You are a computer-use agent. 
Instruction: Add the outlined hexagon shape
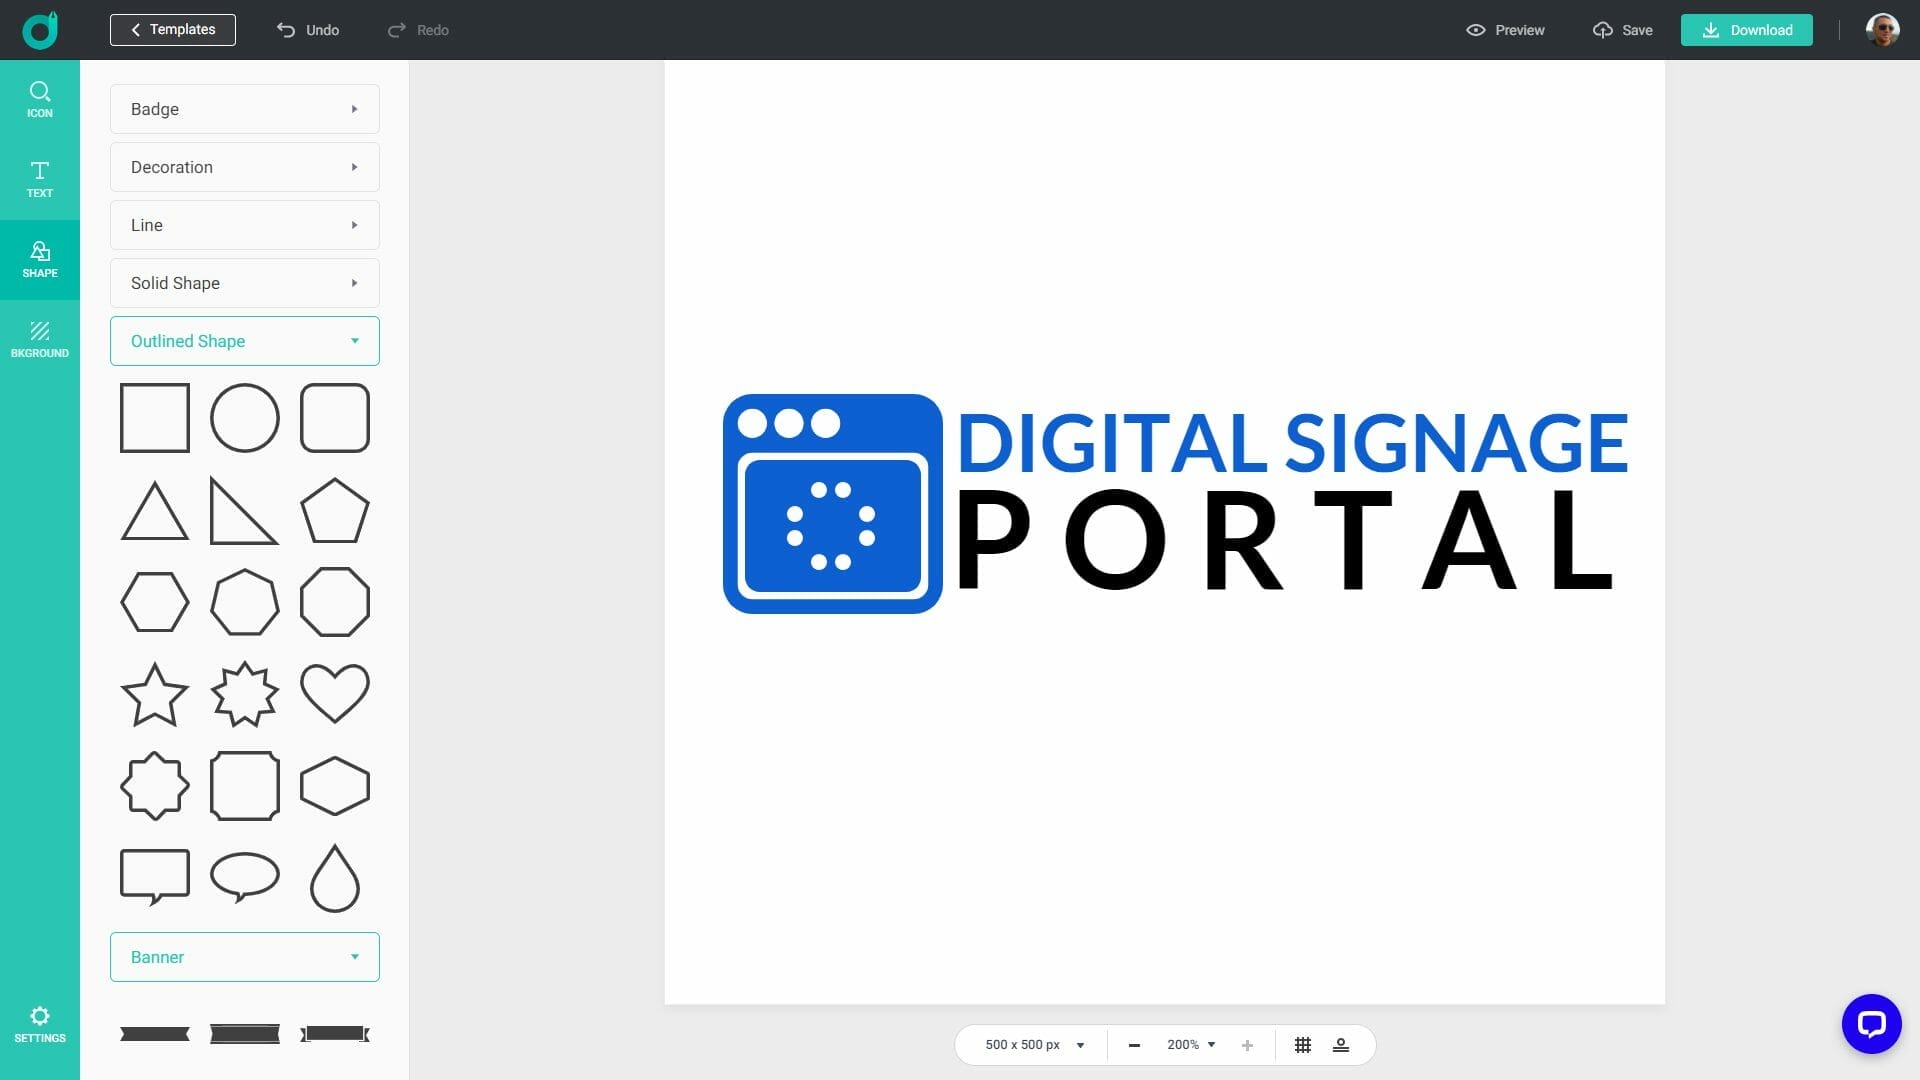(x=154, y=602)
